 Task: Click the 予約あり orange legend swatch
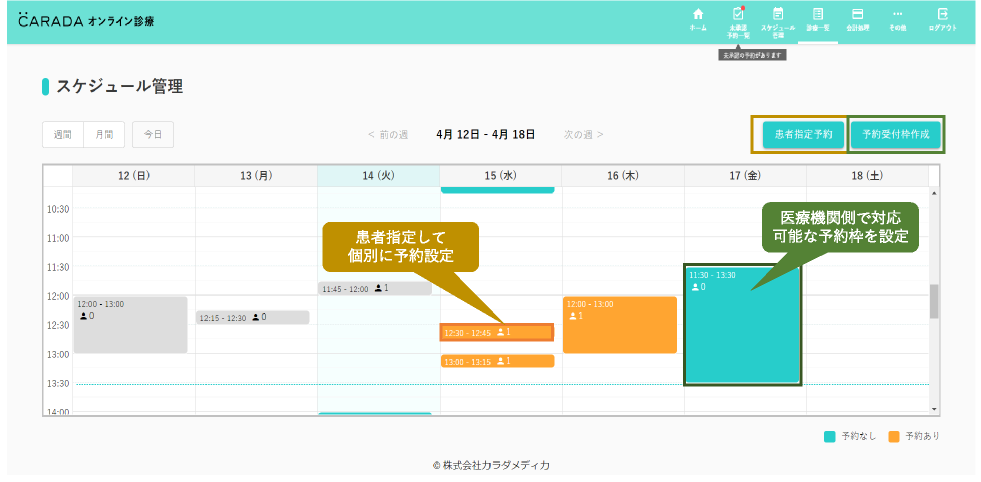coord(893,436)
